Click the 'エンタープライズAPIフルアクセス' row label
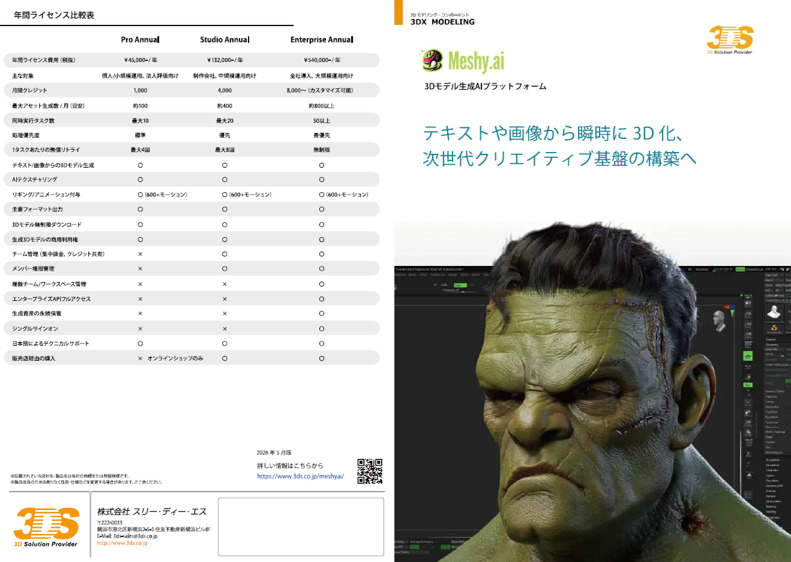791x562 pixels. tap(51, 299)
